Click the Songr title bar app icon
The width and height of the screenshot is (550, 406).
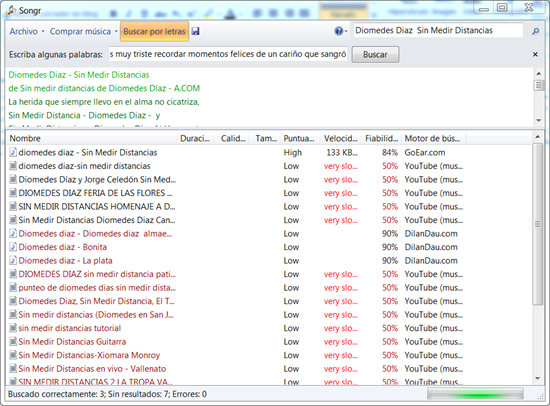click(11, 10)
